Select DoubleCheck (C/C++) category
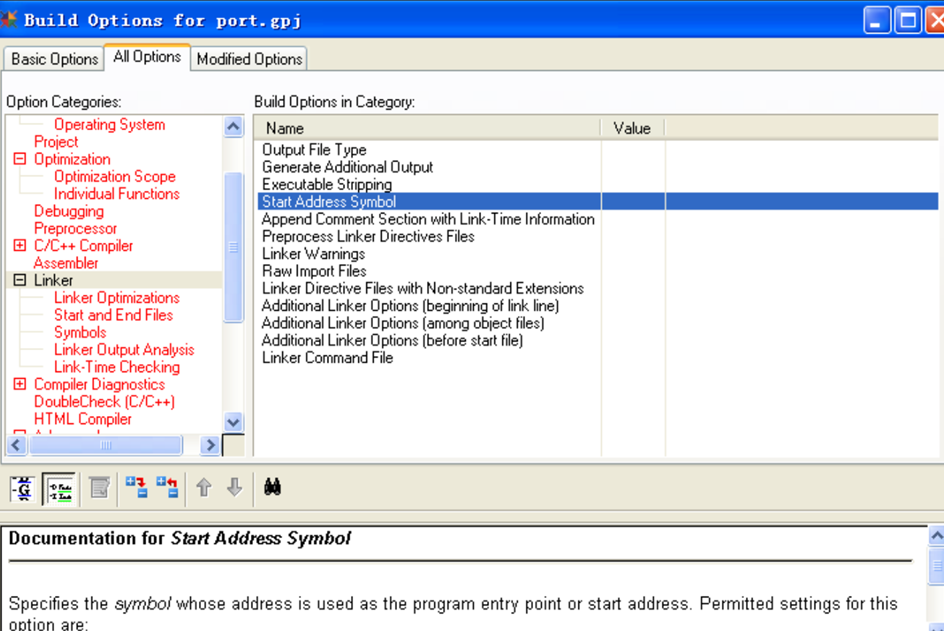The width and height of the screenshot is (944, 631). coord(104,402)
